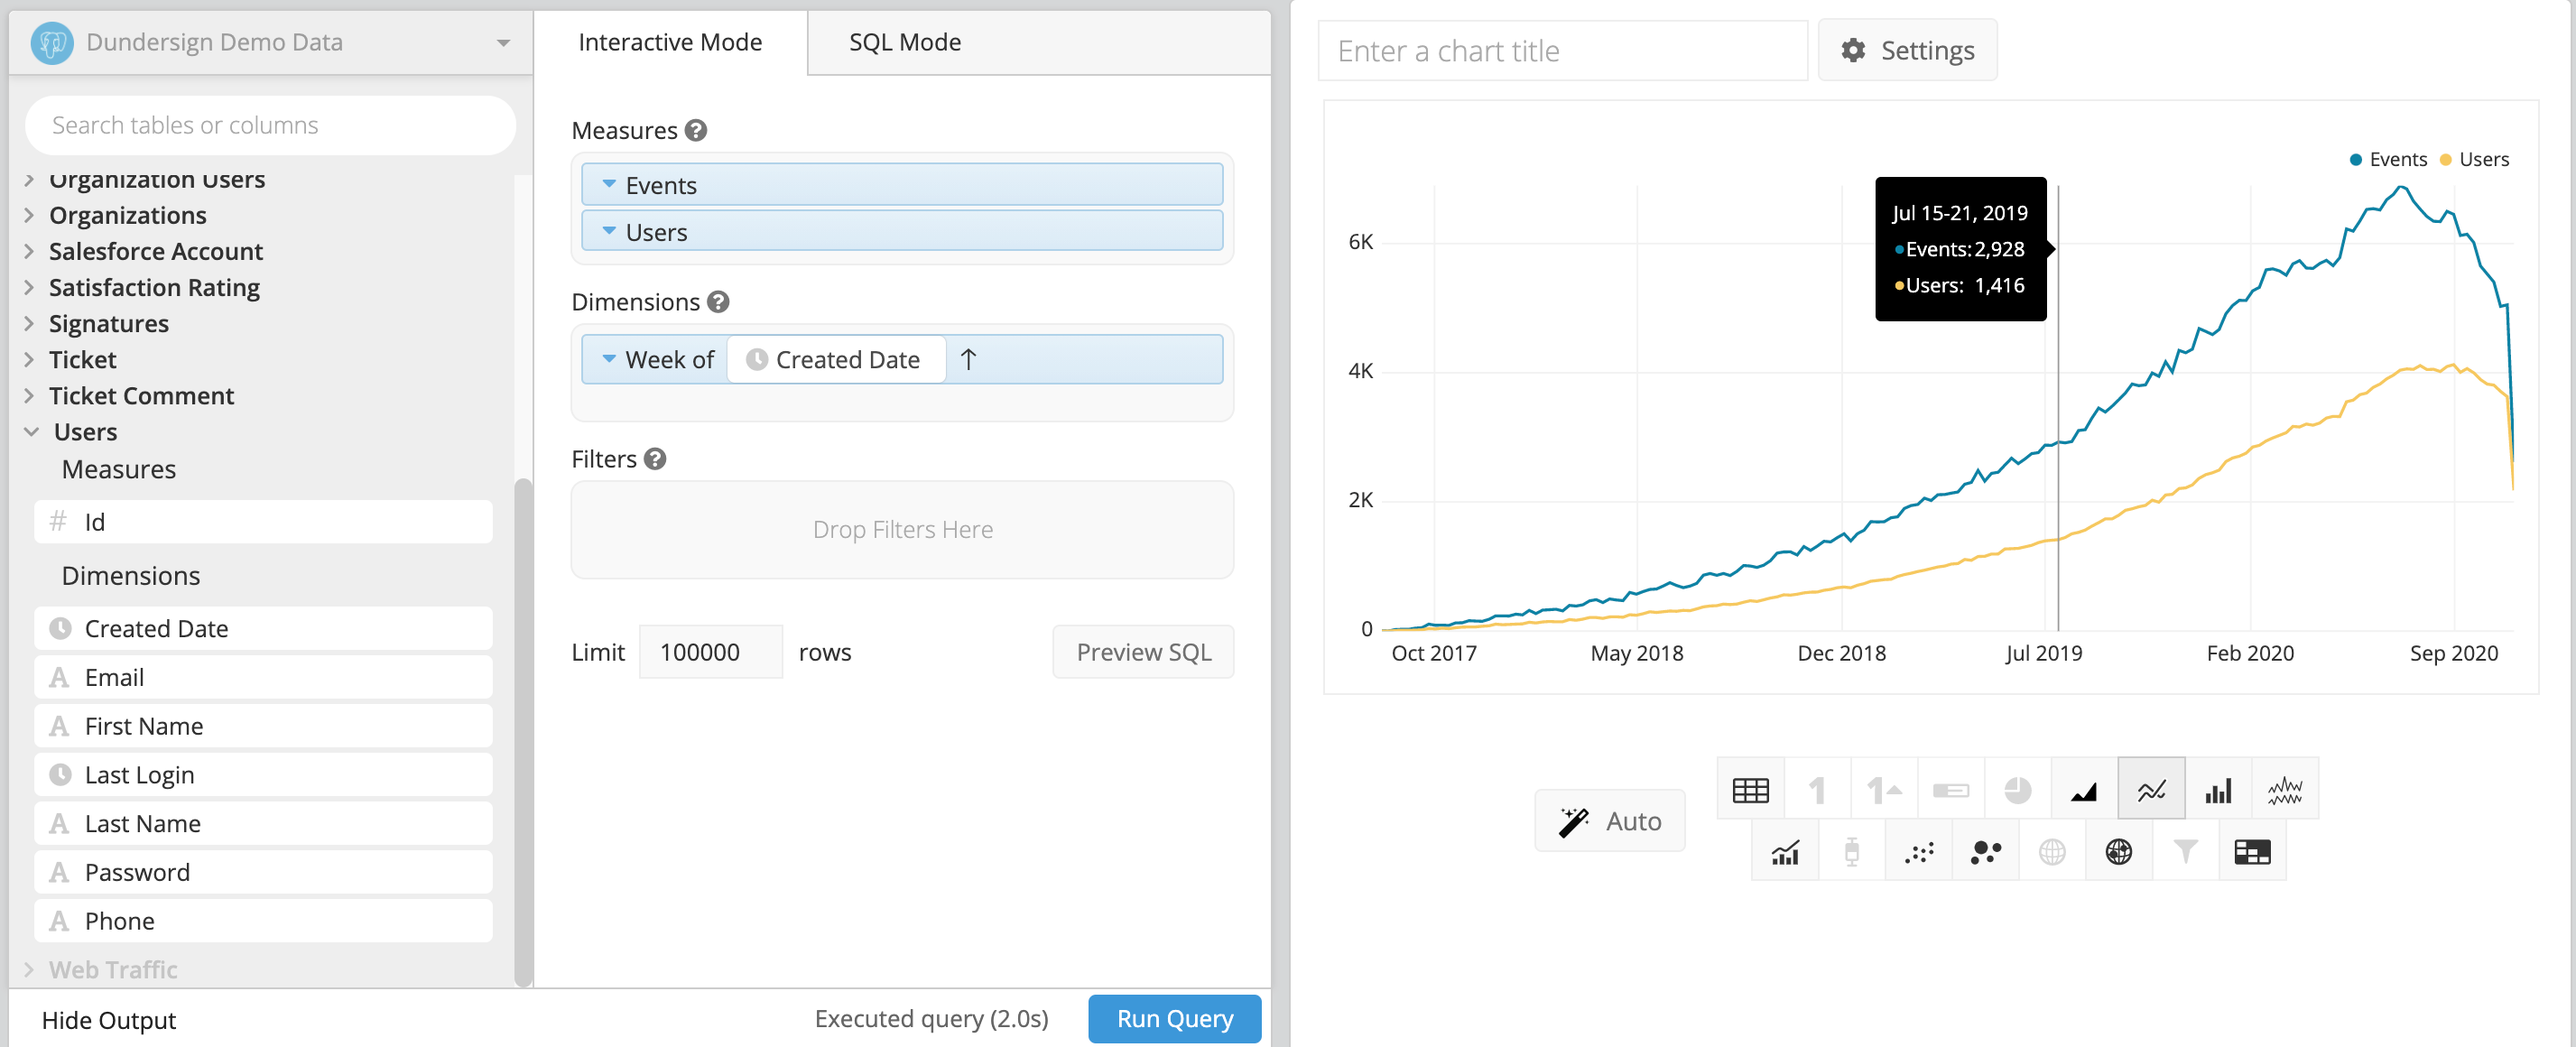2576x1047 pixels.
Task: Click the clock icon on Created Date pill
Action: pyautogui.click(x=757, y=359)
